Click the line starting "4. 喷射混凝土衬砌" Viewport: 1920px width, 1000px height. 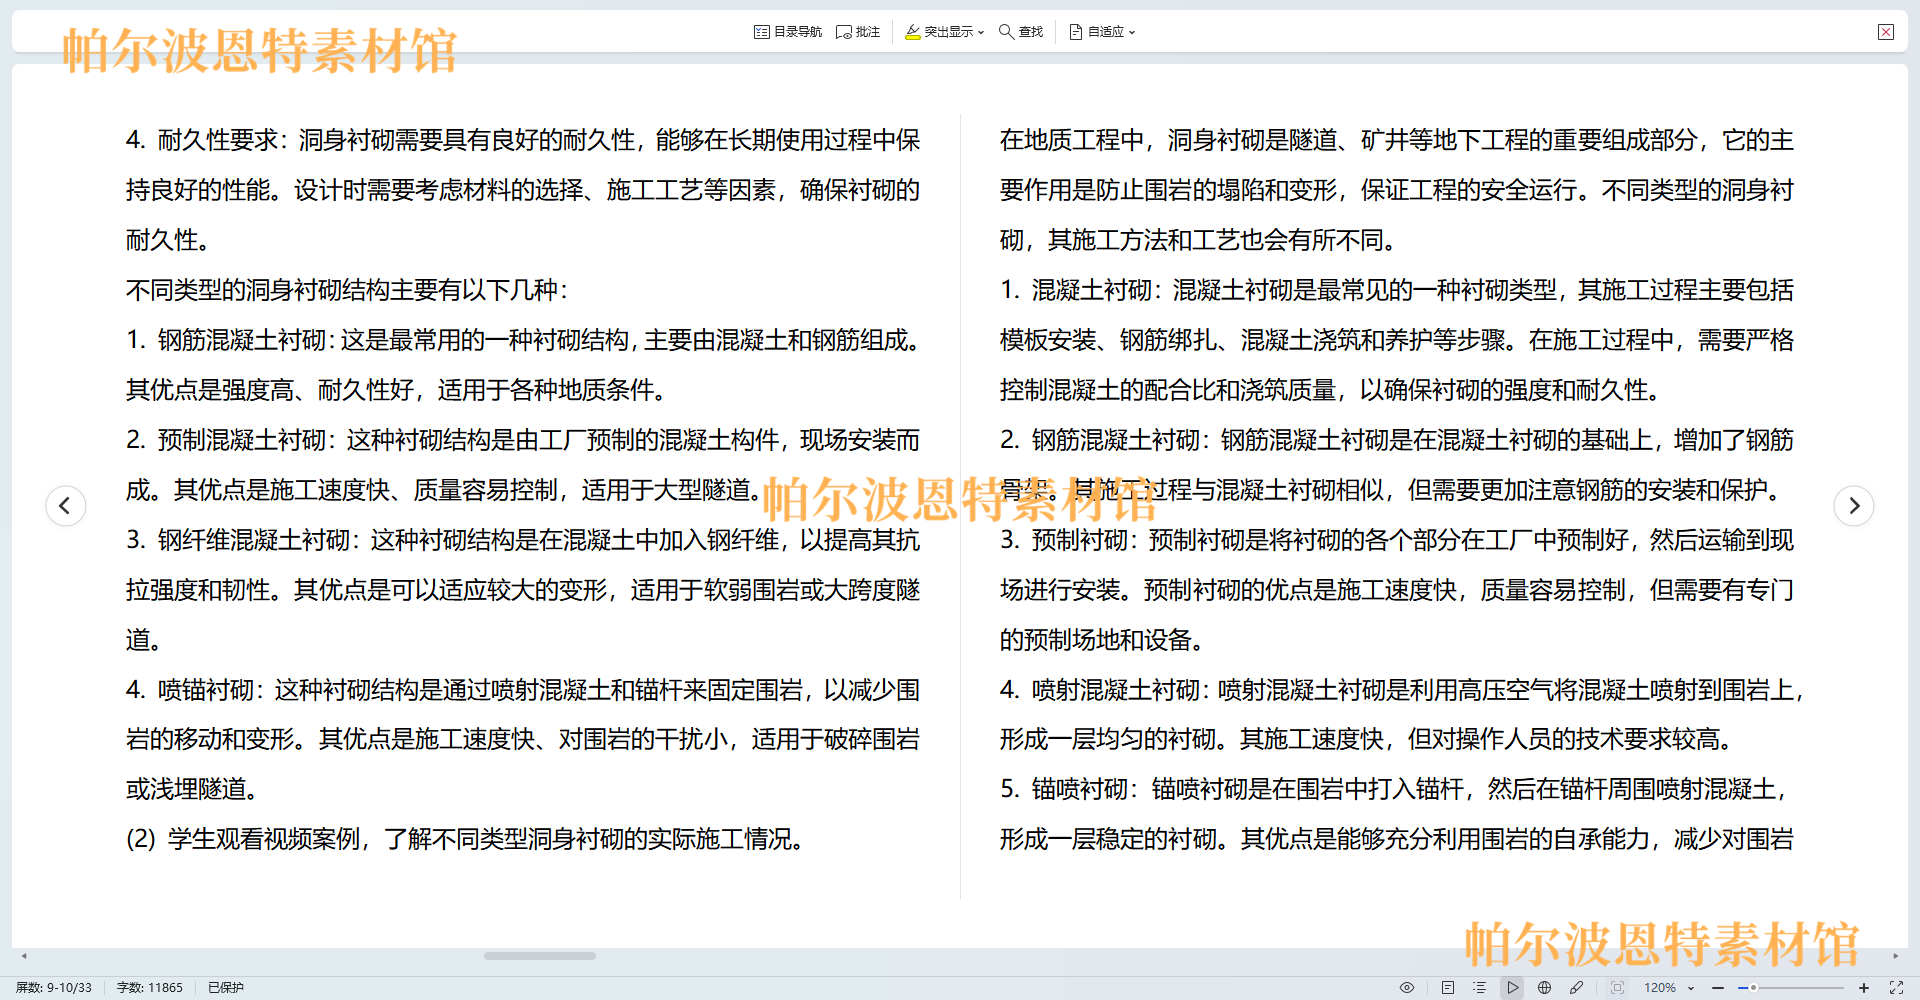point(1402,690)
